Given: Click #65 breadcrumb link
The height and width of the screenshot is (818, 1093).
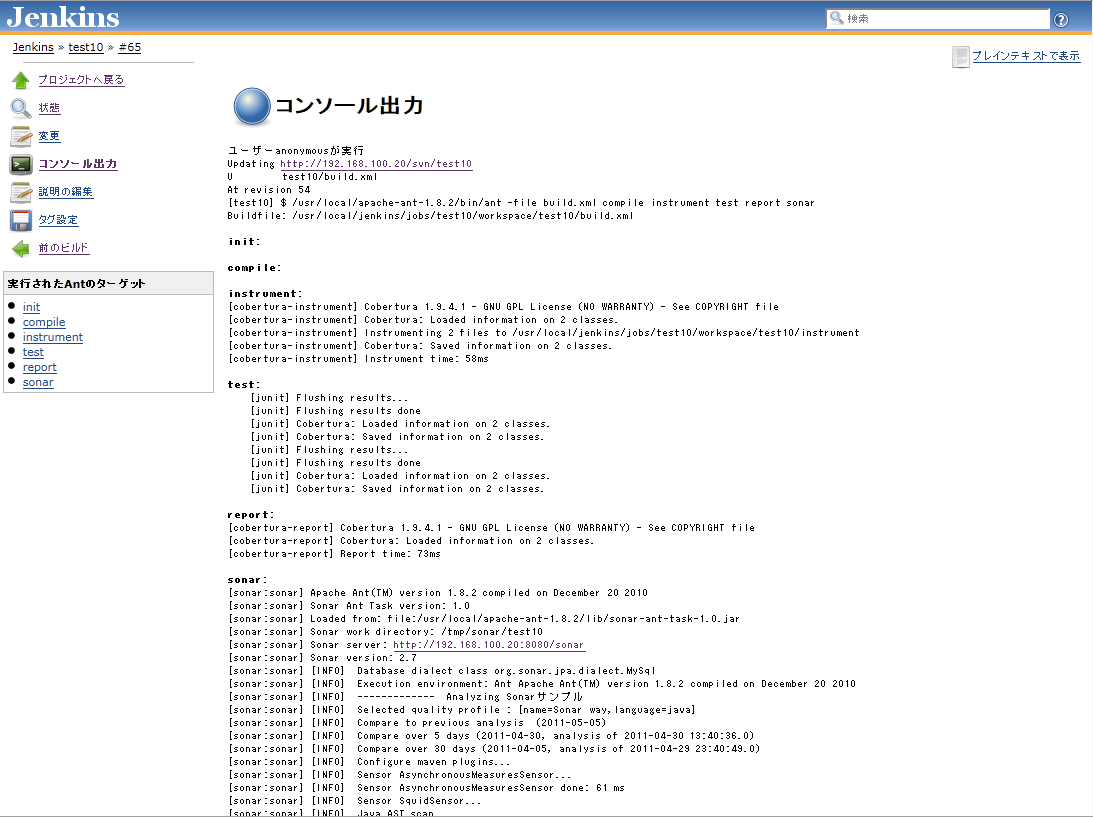Looking at the screenshot, I should pos(130,47).
